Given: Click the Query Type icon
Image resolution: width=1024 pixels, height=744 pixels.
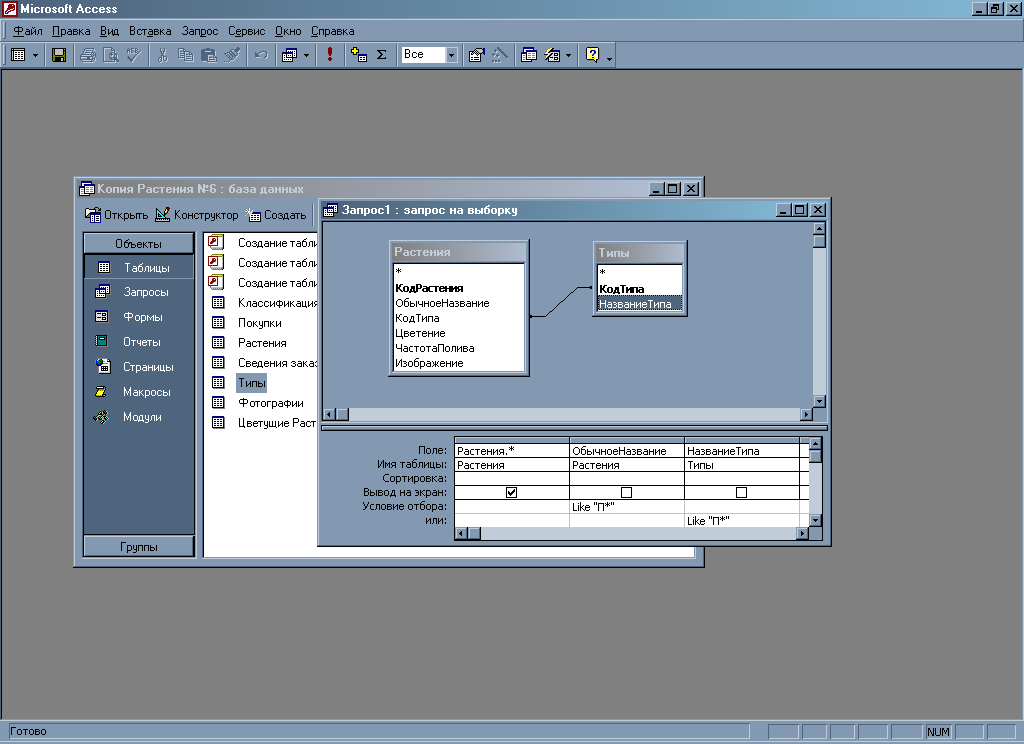Looking at the screenshot, I should [289, 55].
